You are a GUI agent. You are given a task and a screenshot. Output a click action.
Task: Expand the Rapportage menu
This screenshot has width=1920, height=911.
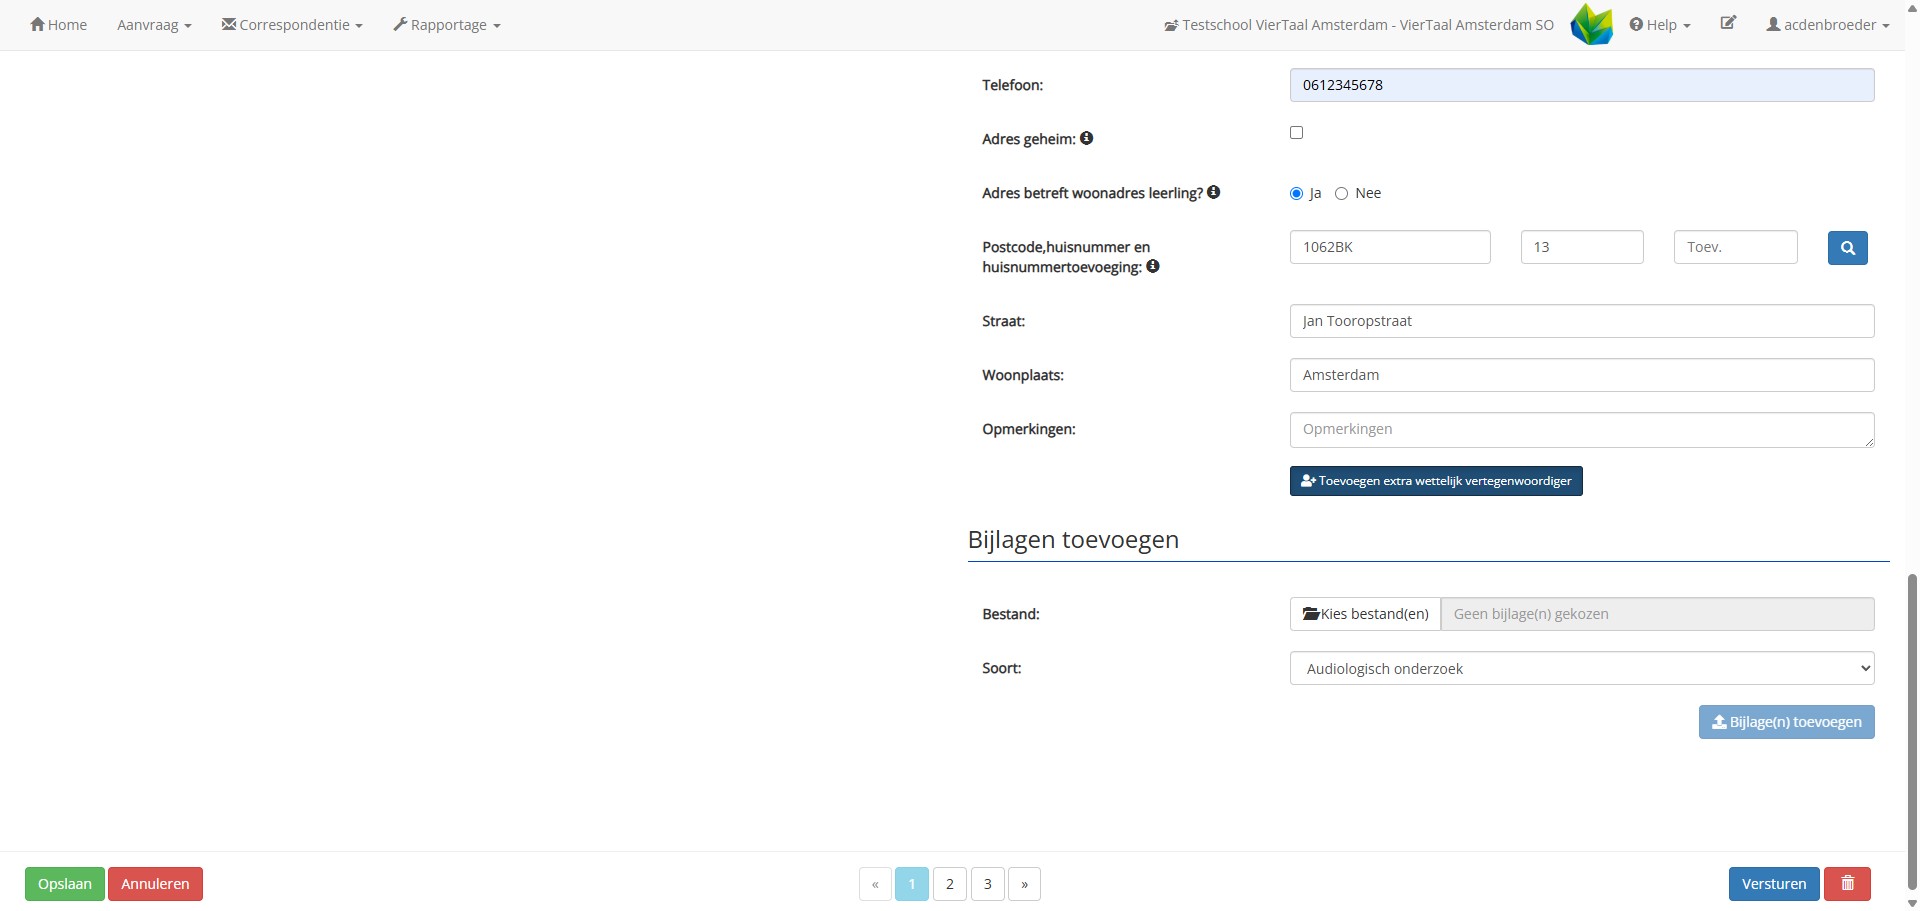[447, 25]
